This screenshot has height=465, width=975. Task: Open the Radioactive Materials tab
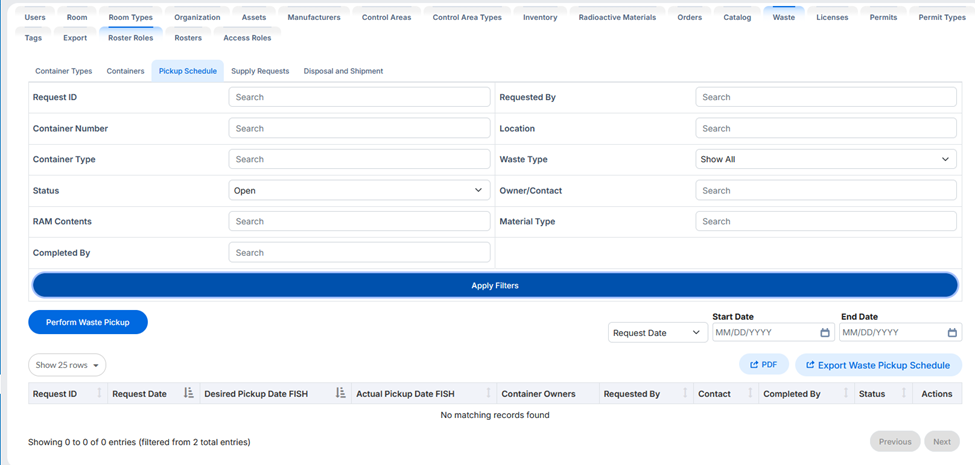[x=617, y=17]
